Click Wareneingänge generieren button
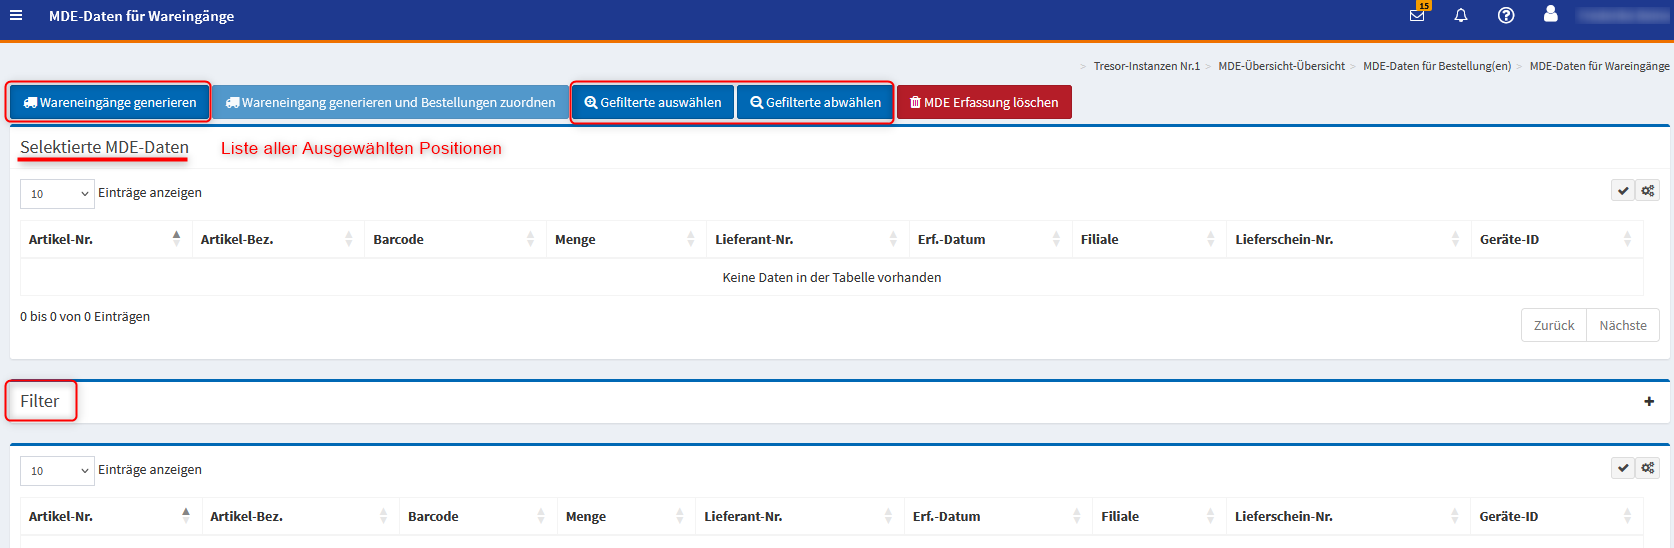This screenshot has height=548, width=1674. point(110,102)
